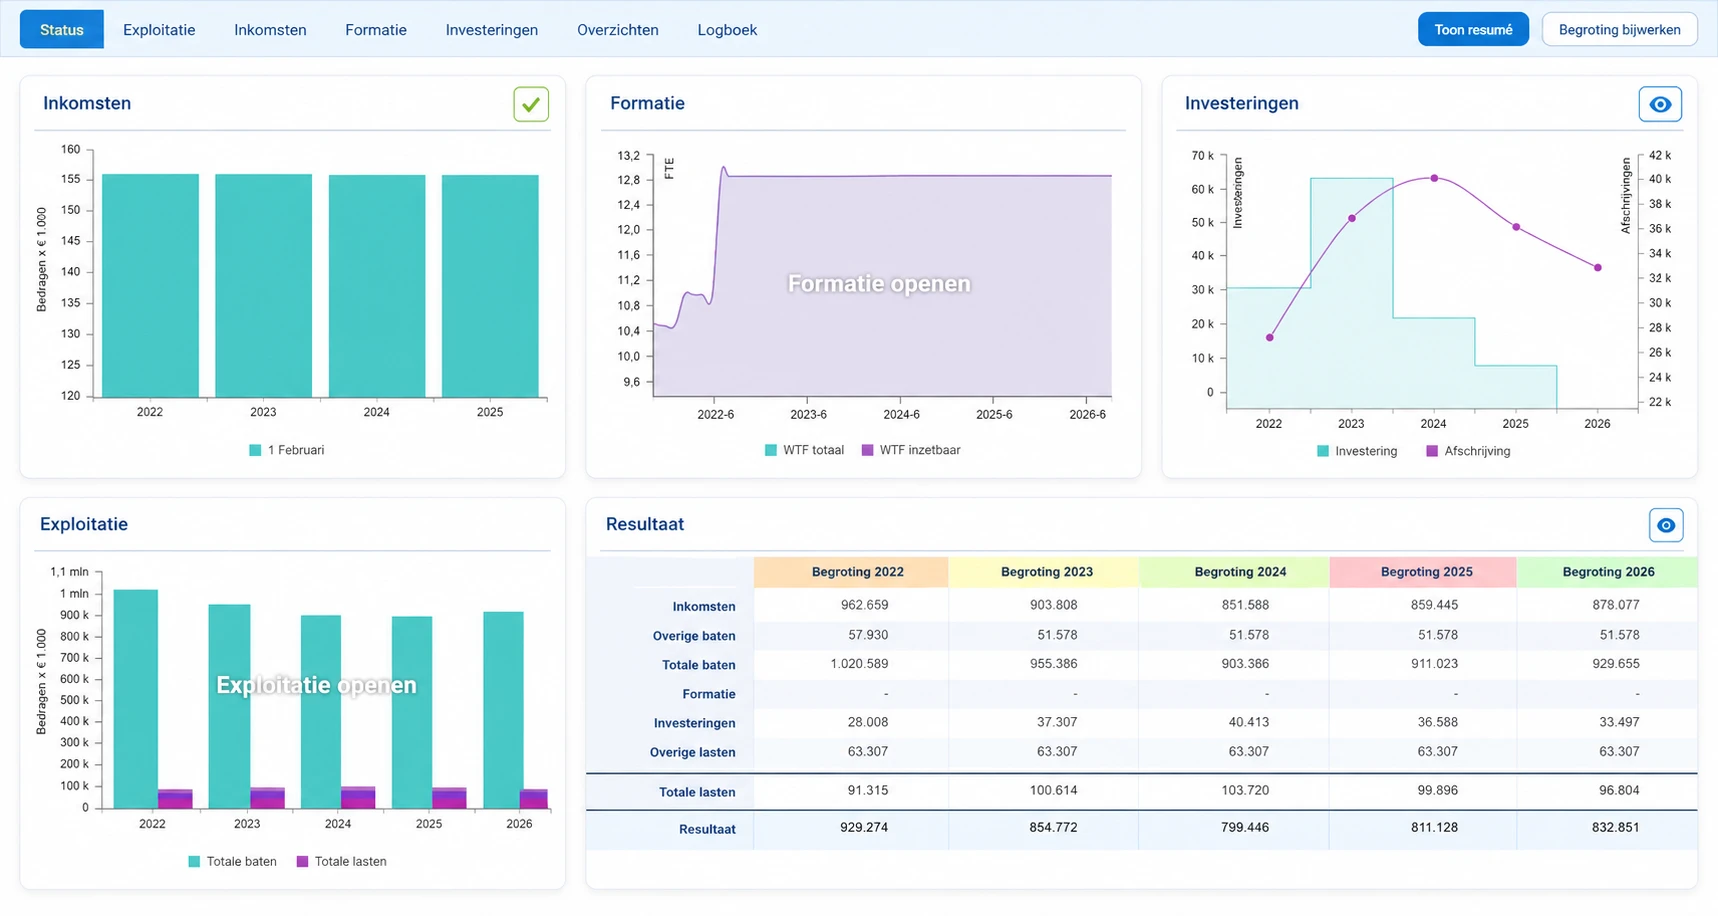Toggle the Totale lasten legend swatch
The height and width of the screenshot is (916, 1718).
tap(302, 861)
